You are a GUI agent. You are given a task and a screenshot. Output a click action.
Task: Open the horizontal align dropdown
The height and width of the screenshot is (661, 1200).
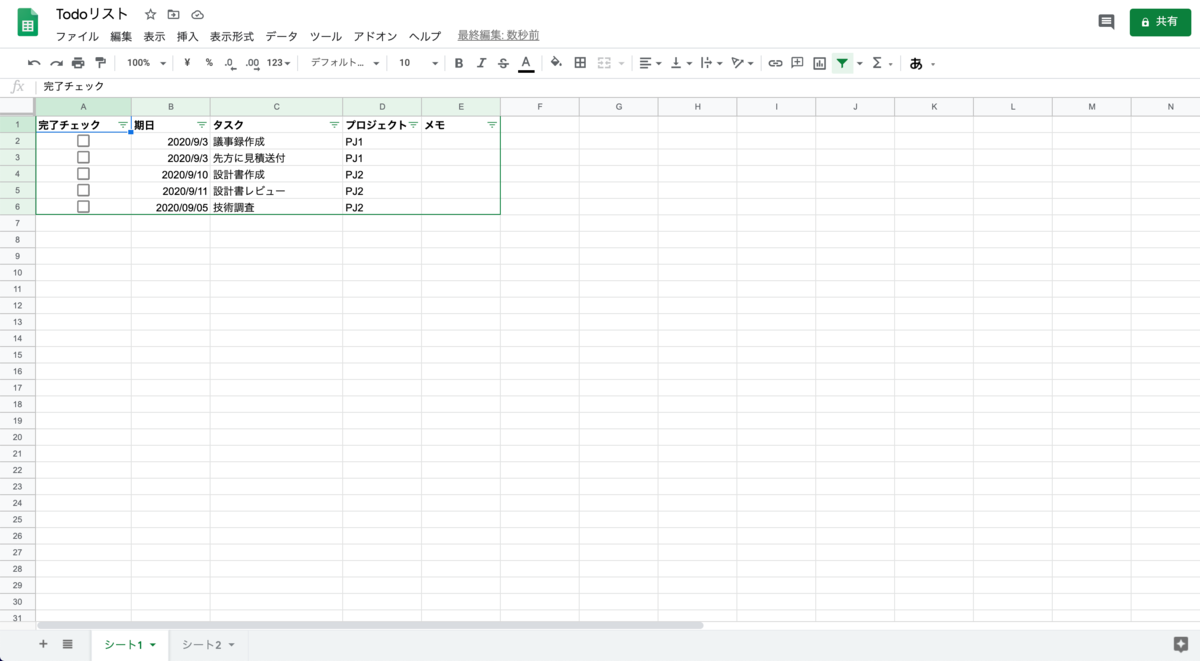(x=650, y=63)
